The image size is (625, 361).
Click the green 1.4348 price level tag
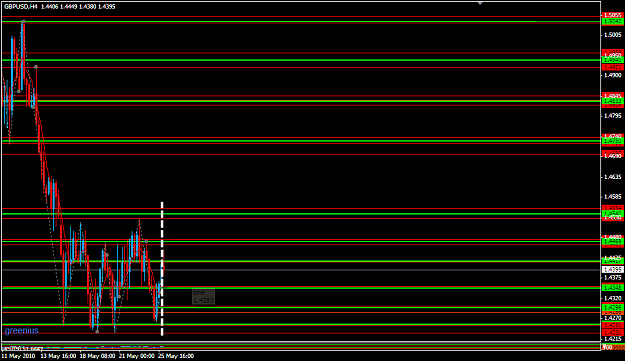(613, 288)
